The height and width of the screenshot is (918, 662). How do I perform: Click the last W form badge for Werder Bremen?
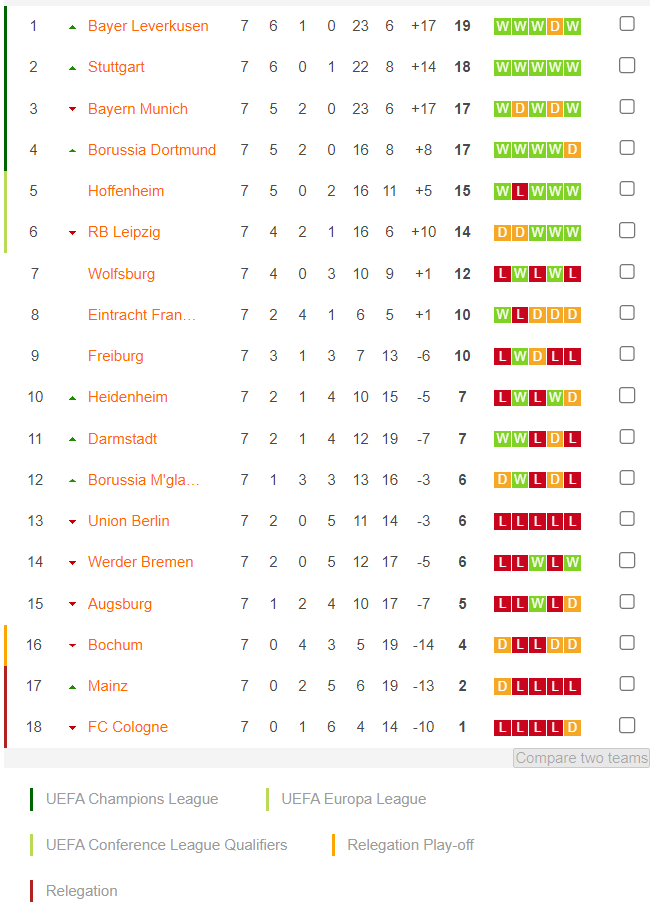pyautogui.click(x=572, y=563)
